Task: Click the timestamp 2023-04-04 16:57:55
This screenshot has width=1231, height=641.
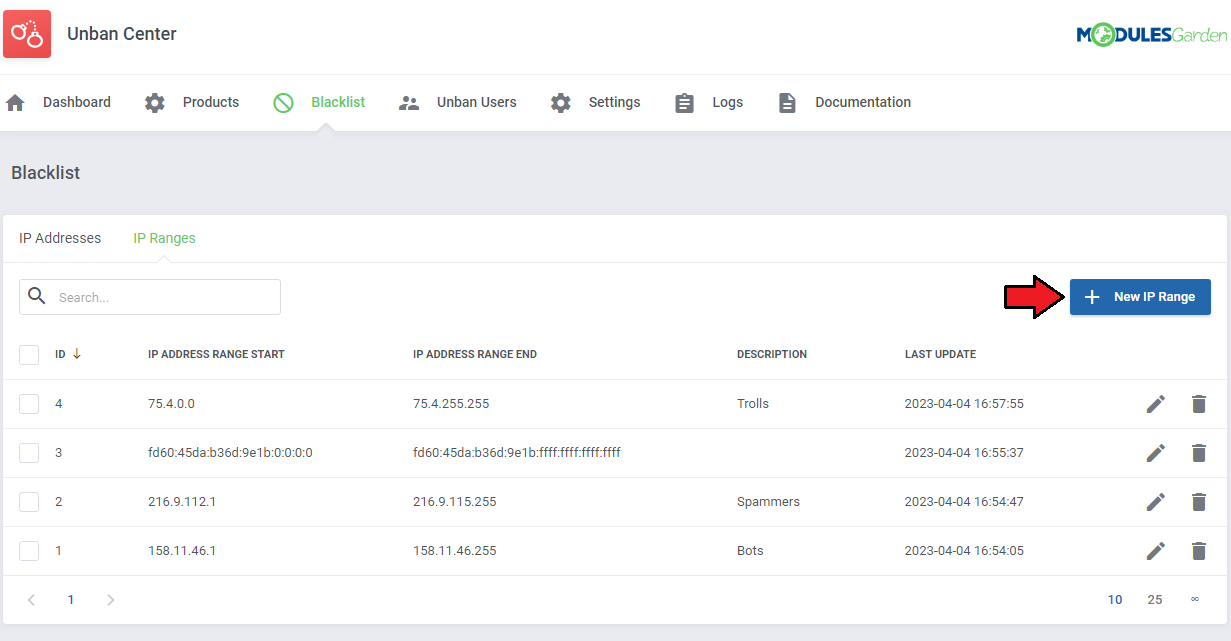Action: (964, 404)
